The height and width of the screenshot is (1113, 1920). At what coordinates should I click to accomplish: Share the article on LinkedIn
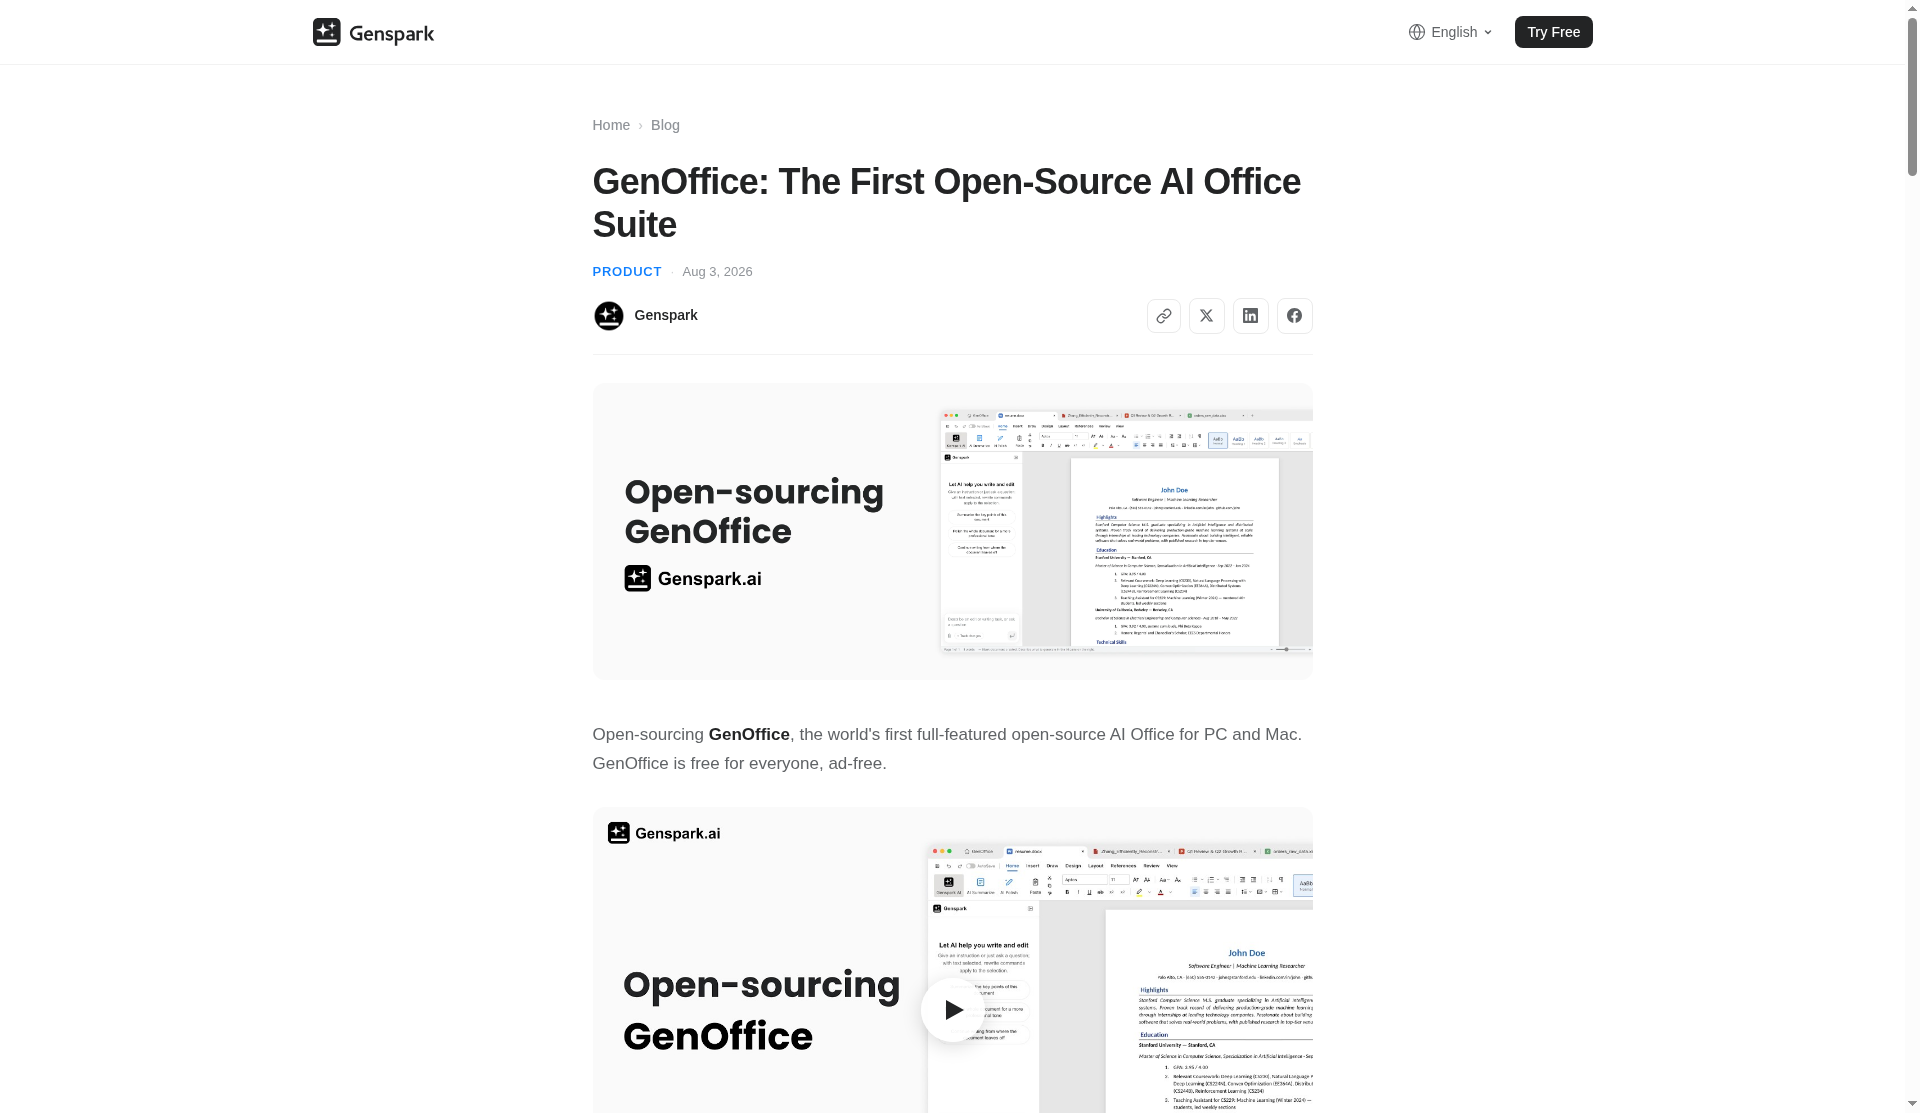pyautogui.click(x=1251, y=316)
